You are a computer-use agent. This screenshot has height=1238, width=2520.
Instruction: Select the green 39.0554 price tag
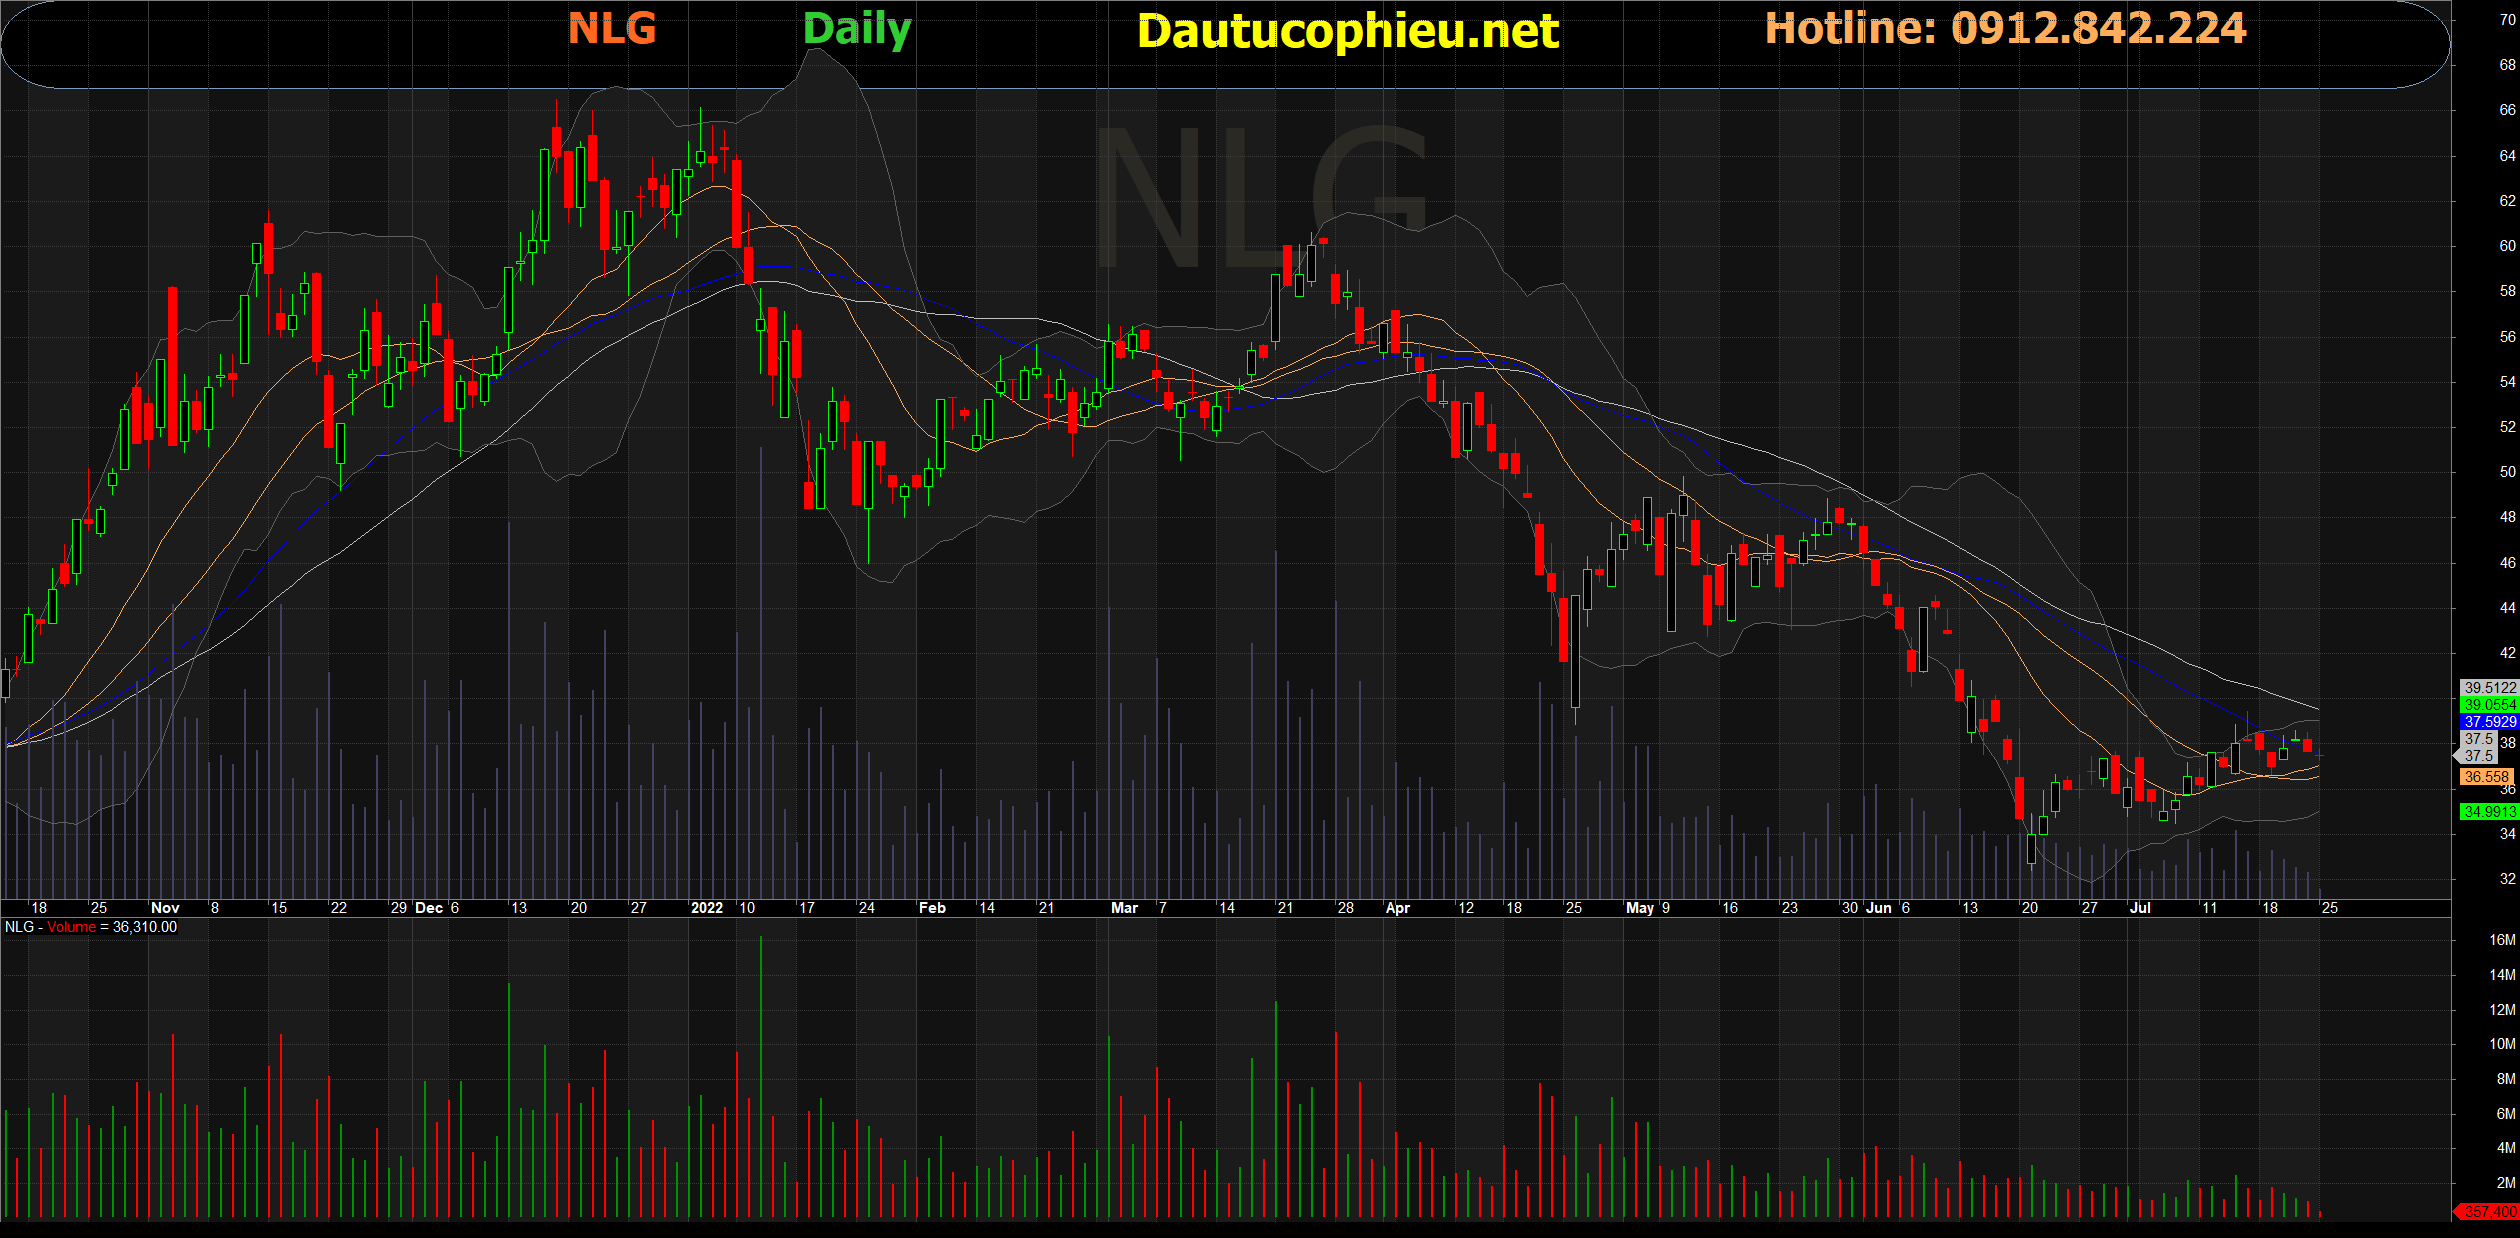coord(2489,705)
